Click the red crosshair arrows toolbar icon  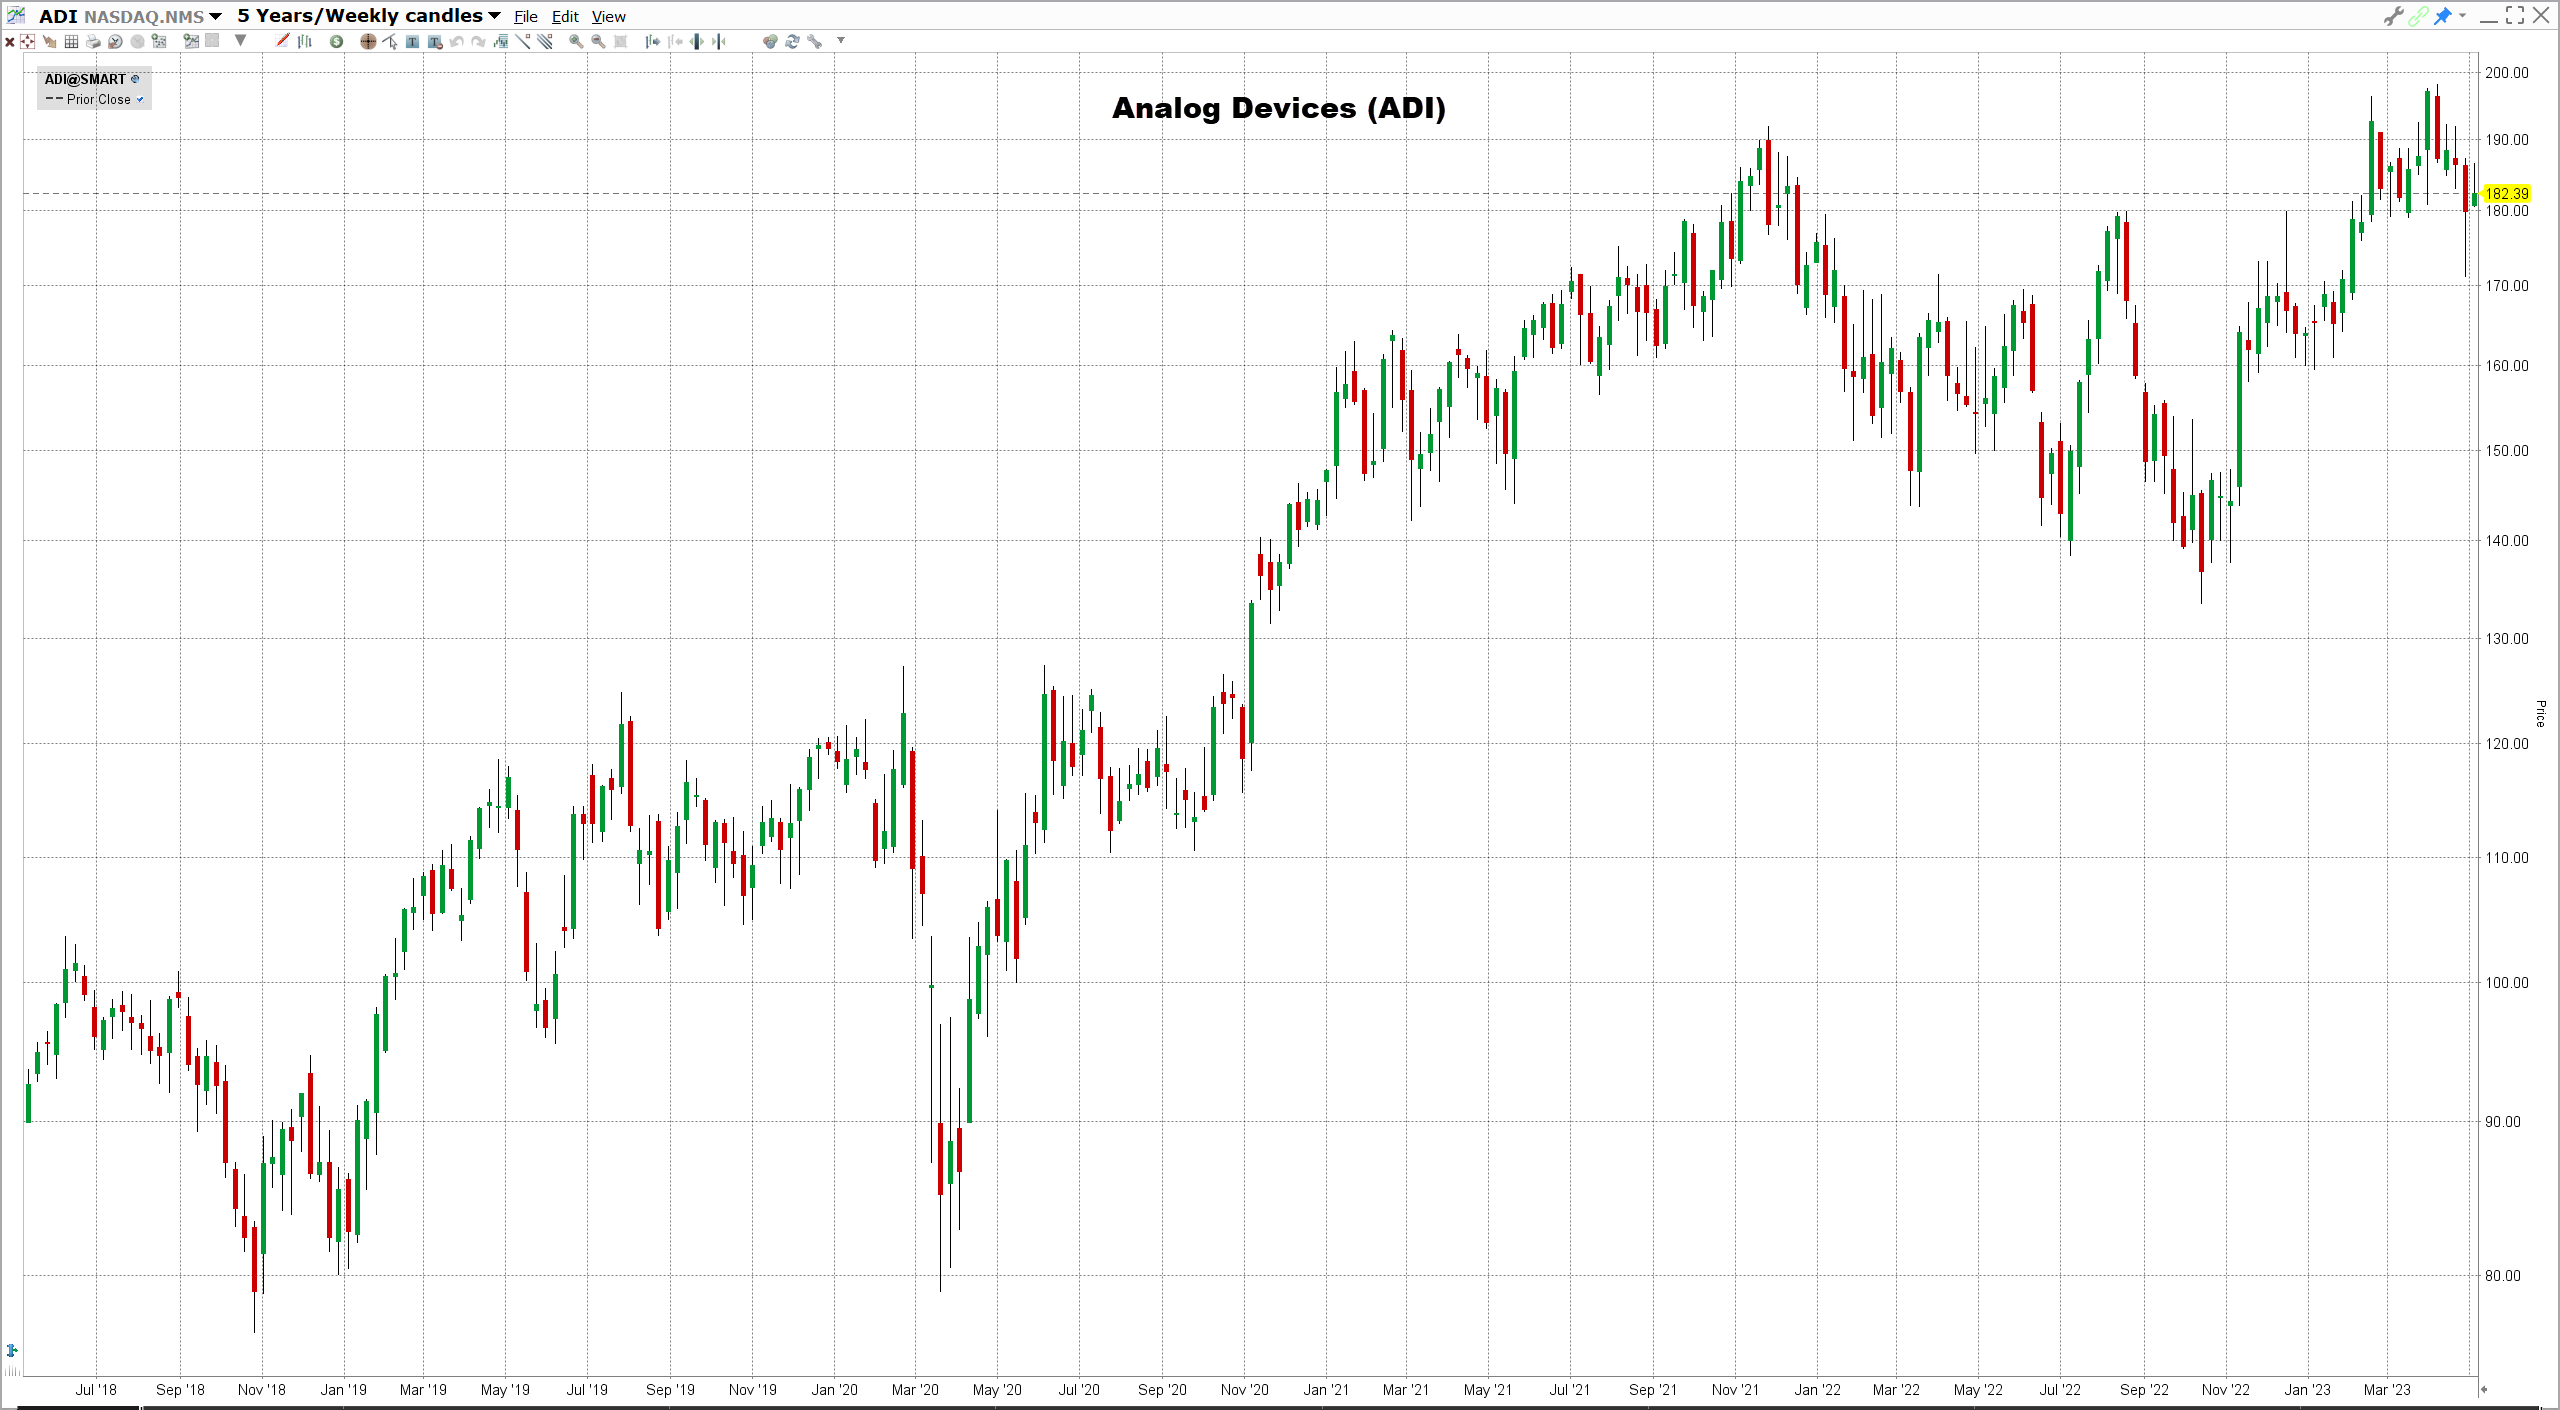tap(27, 41)
